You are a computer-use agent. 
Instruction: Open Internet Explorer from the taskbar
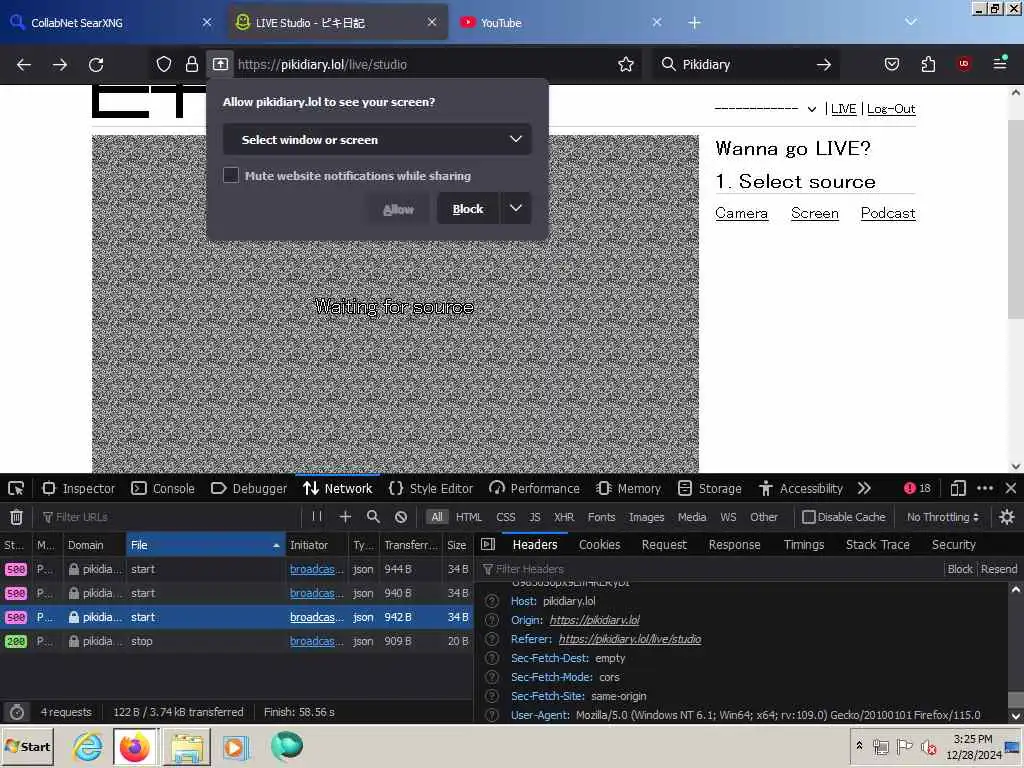(x=88, y=746)
